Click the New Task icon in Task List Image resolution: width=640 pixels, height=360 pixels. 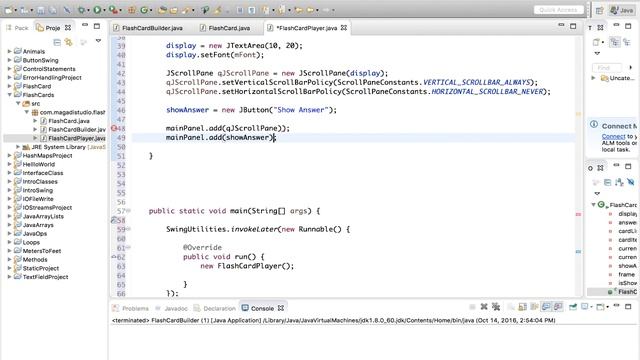coord(597,42)
